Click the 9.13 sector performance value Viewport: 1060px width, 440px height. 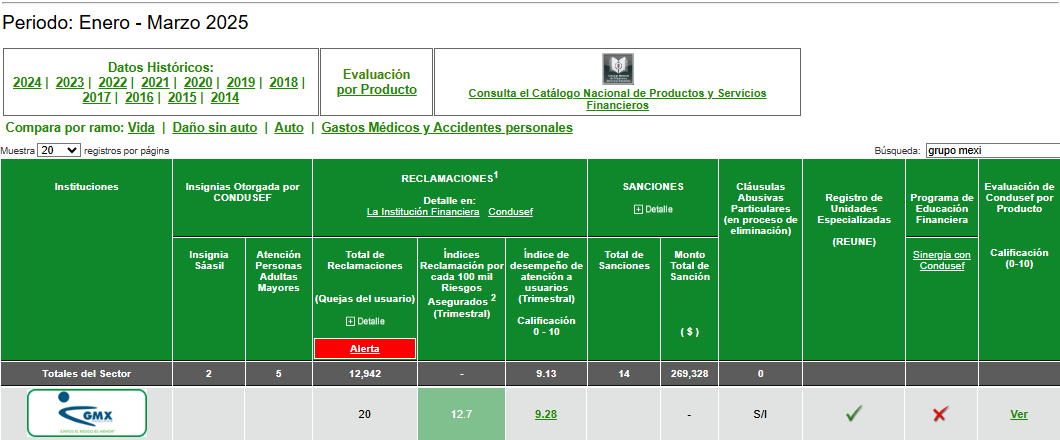tap(546, 373)
